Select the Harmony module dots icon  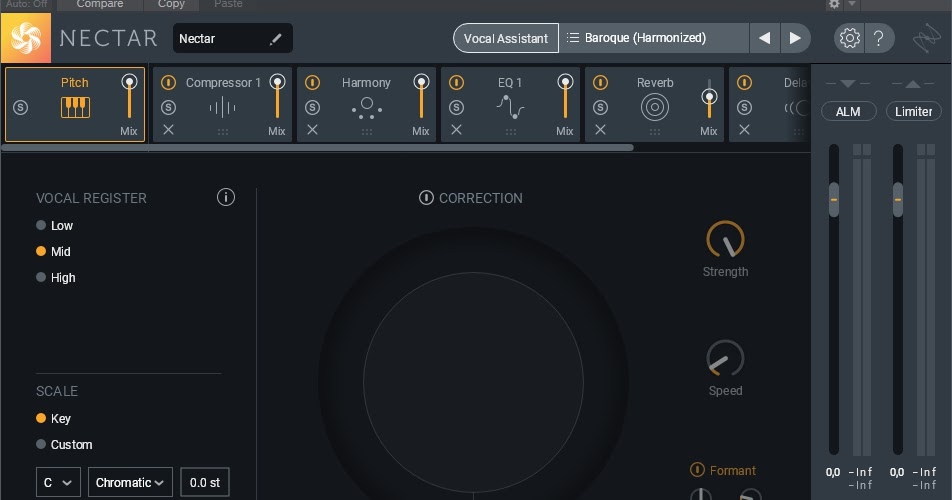coord(367,108)
